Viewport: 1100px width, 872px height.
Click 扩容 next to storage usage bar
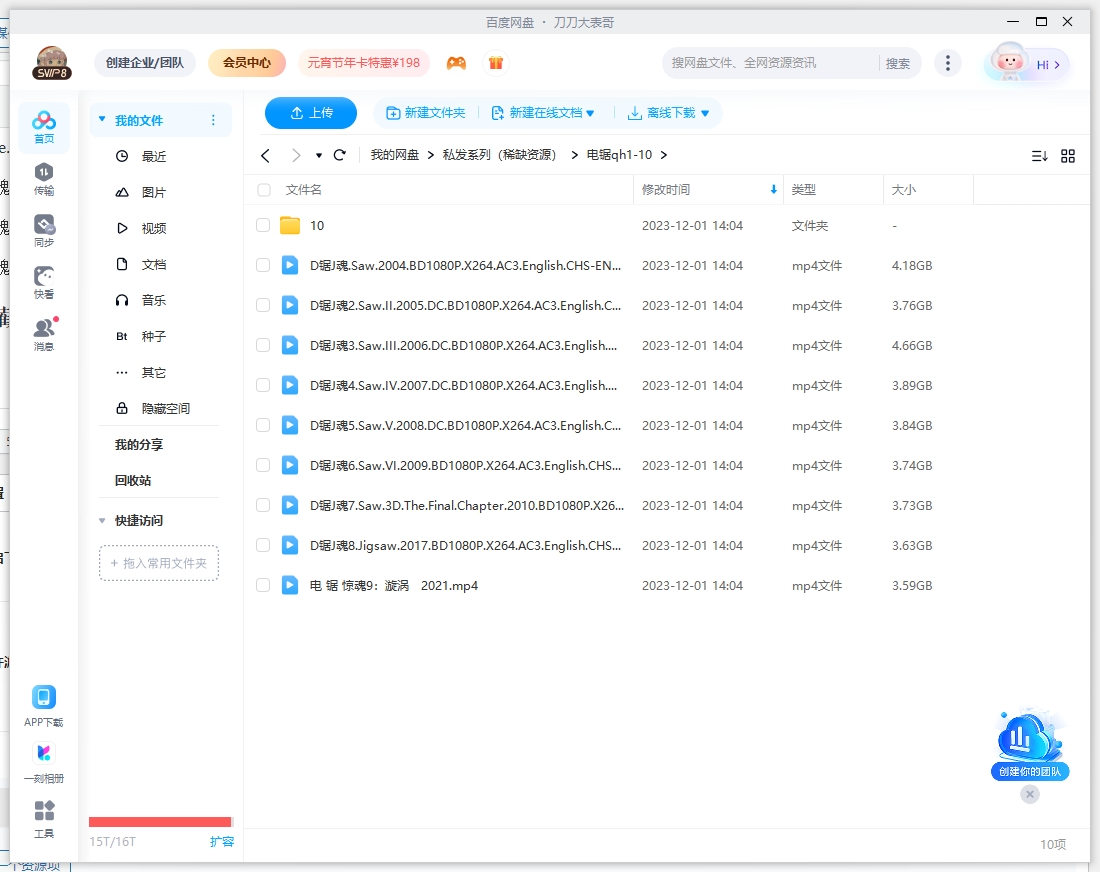(x=222, y=842)
